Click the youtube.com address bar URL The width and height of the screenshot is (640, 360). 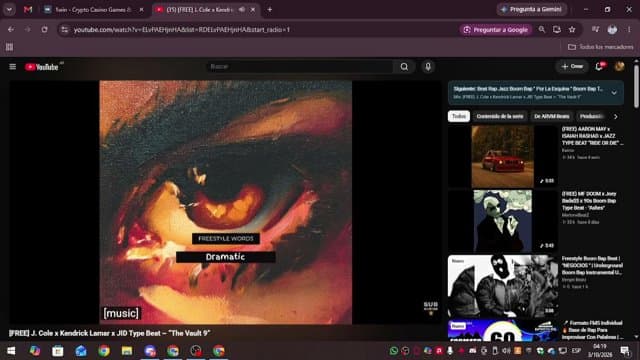click(x=182, y=30)
